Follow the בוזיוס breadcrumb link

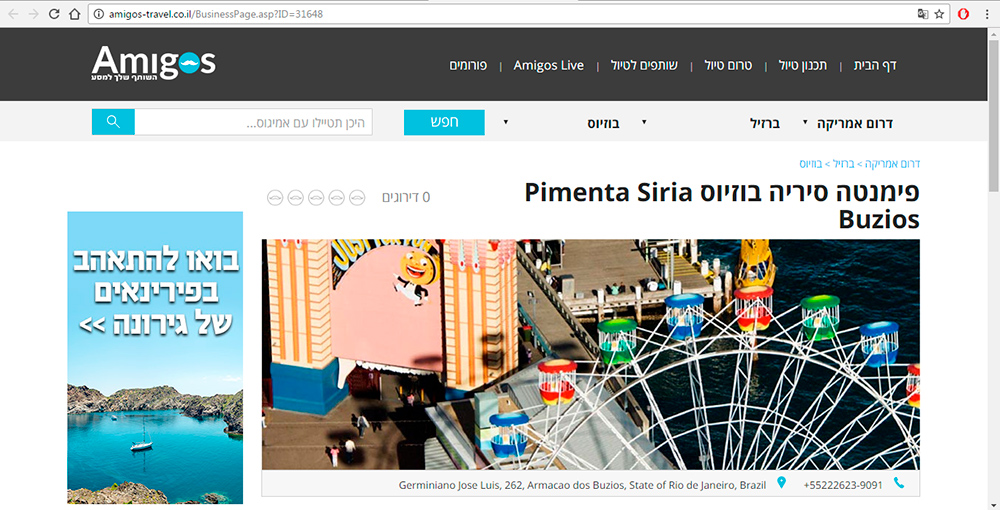point(811,164)
